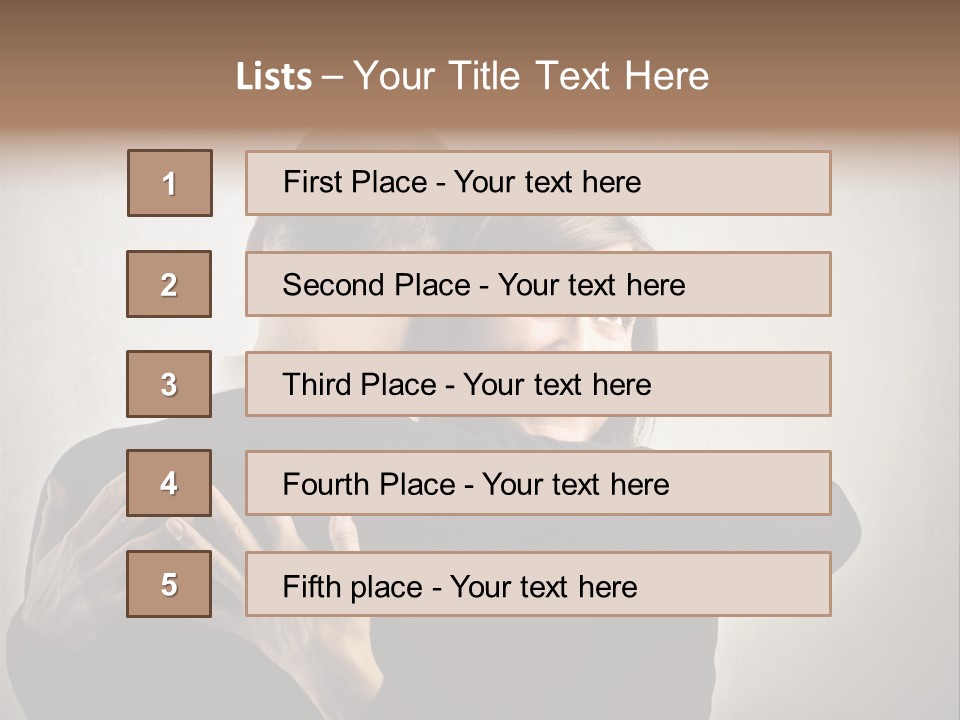Click the number 1 box

point(169,183)
